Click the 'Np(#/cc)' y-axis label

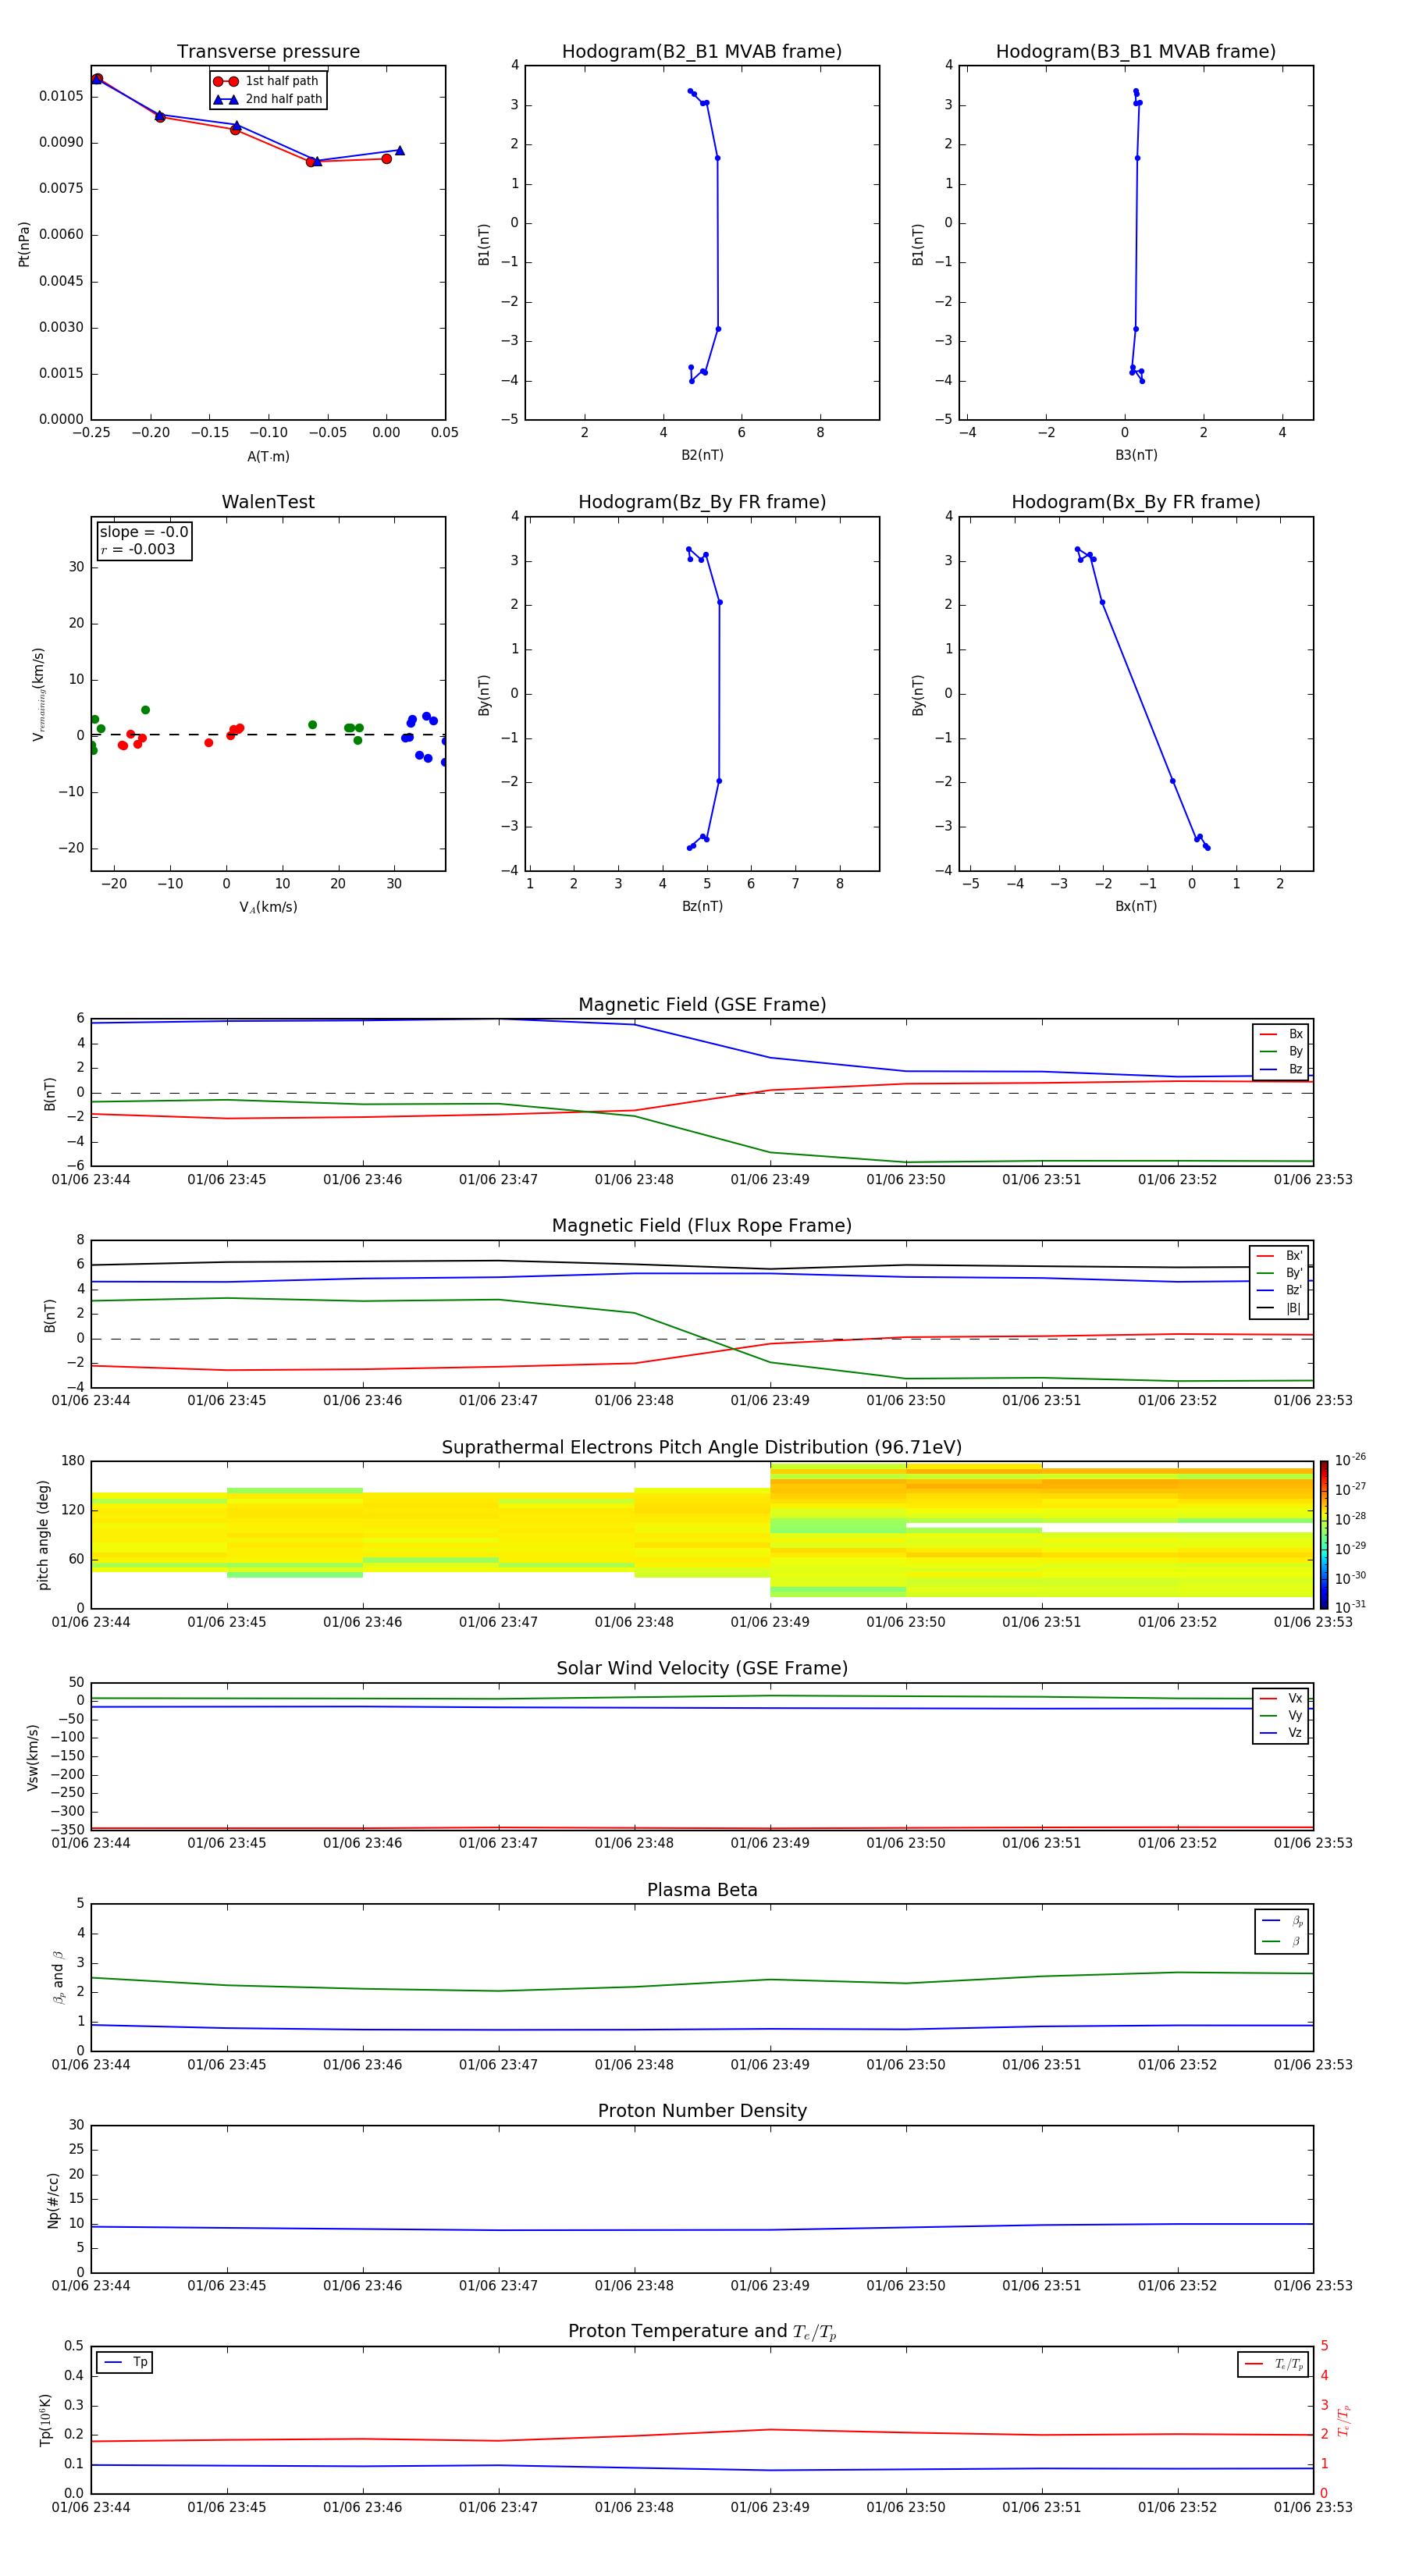click(53, 2199)
